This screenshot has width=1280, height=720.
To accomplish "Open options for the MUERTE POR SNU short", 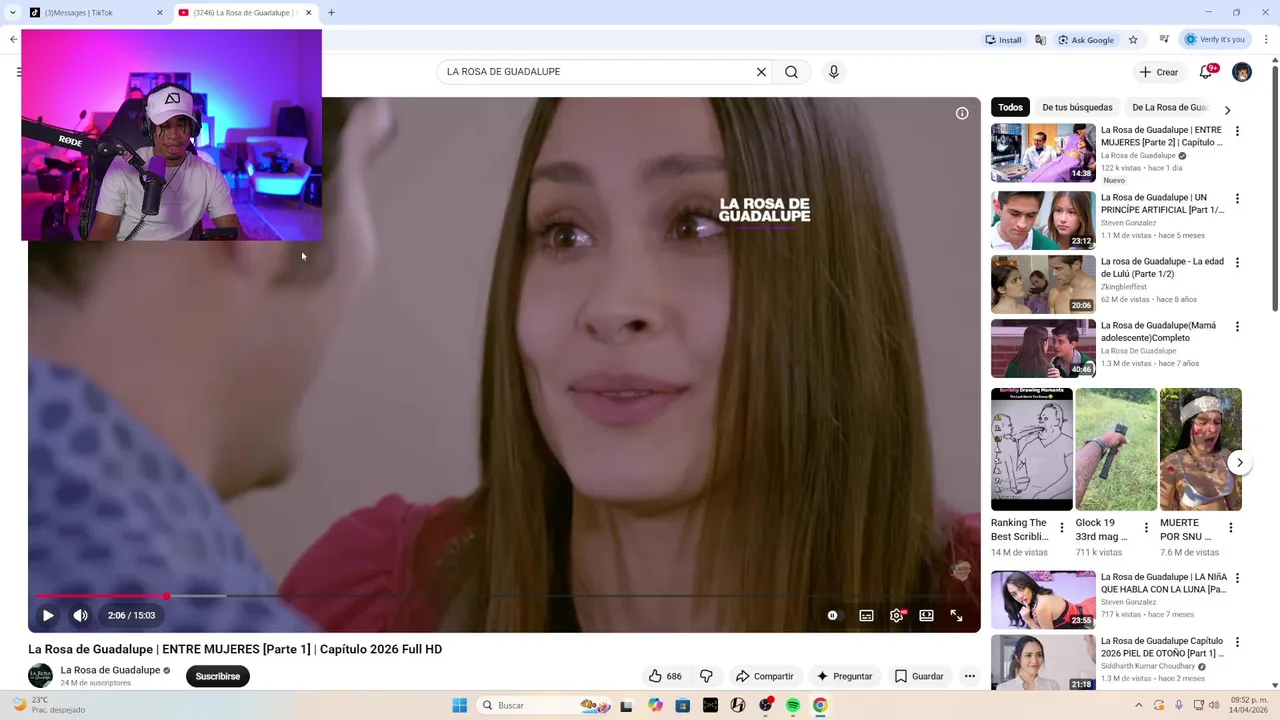I will (x=1231, y=528).
